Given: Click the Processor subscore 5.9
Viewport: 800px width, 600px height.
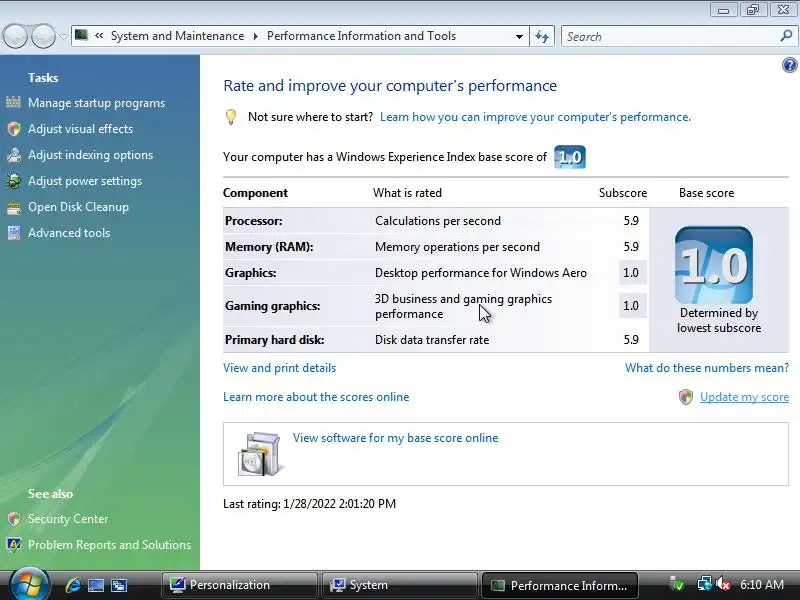Looking at the screenshot, I should [631, 221].
